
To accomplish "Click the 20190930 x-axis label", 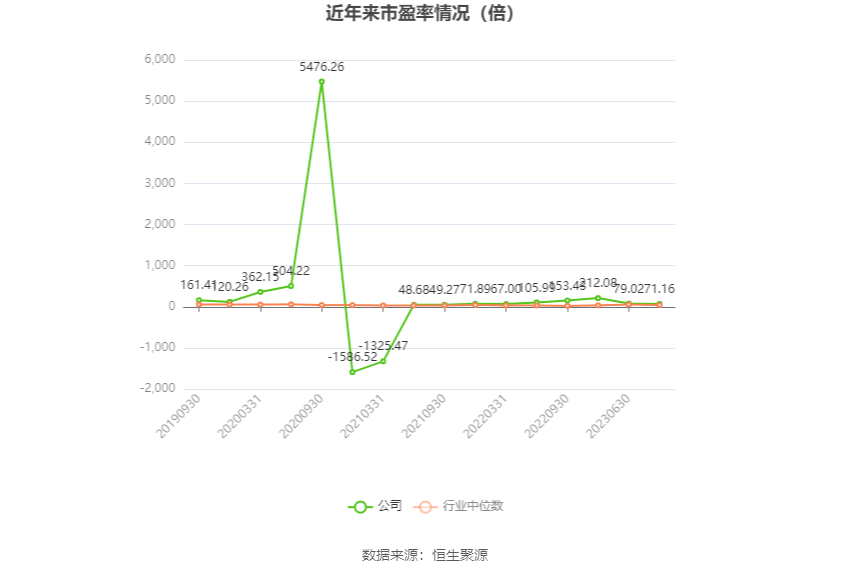I will click(178, 416).
